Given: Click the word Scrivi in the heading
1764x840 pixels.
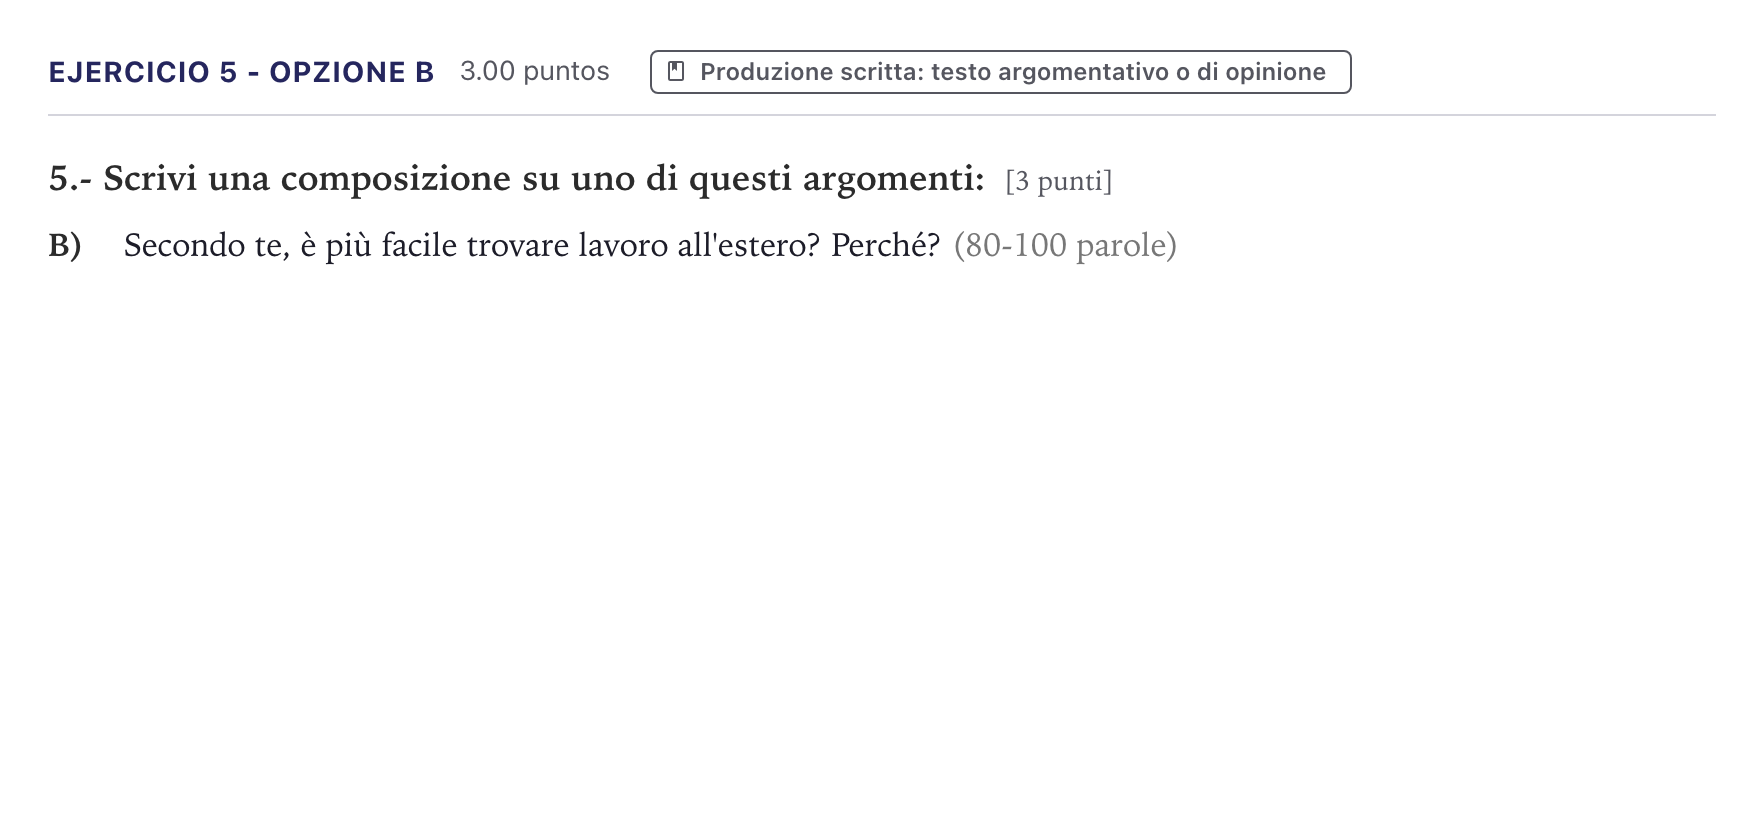Looking at the screenshot, I should point(150,179).
